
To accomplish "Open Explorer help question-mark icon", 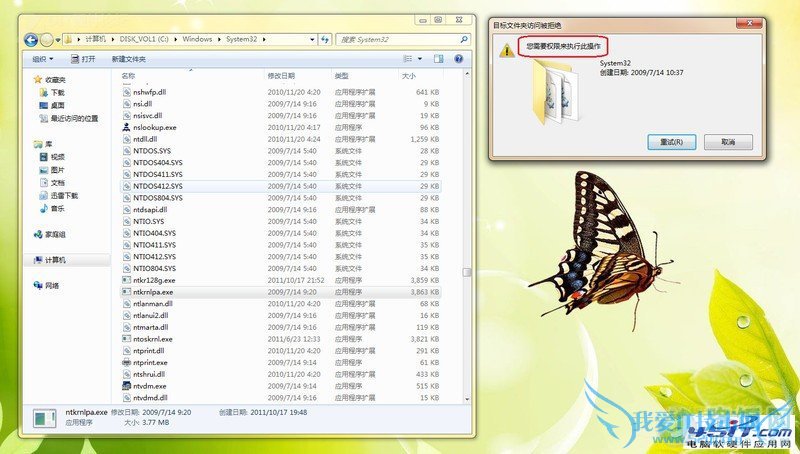I will point(458,59).
